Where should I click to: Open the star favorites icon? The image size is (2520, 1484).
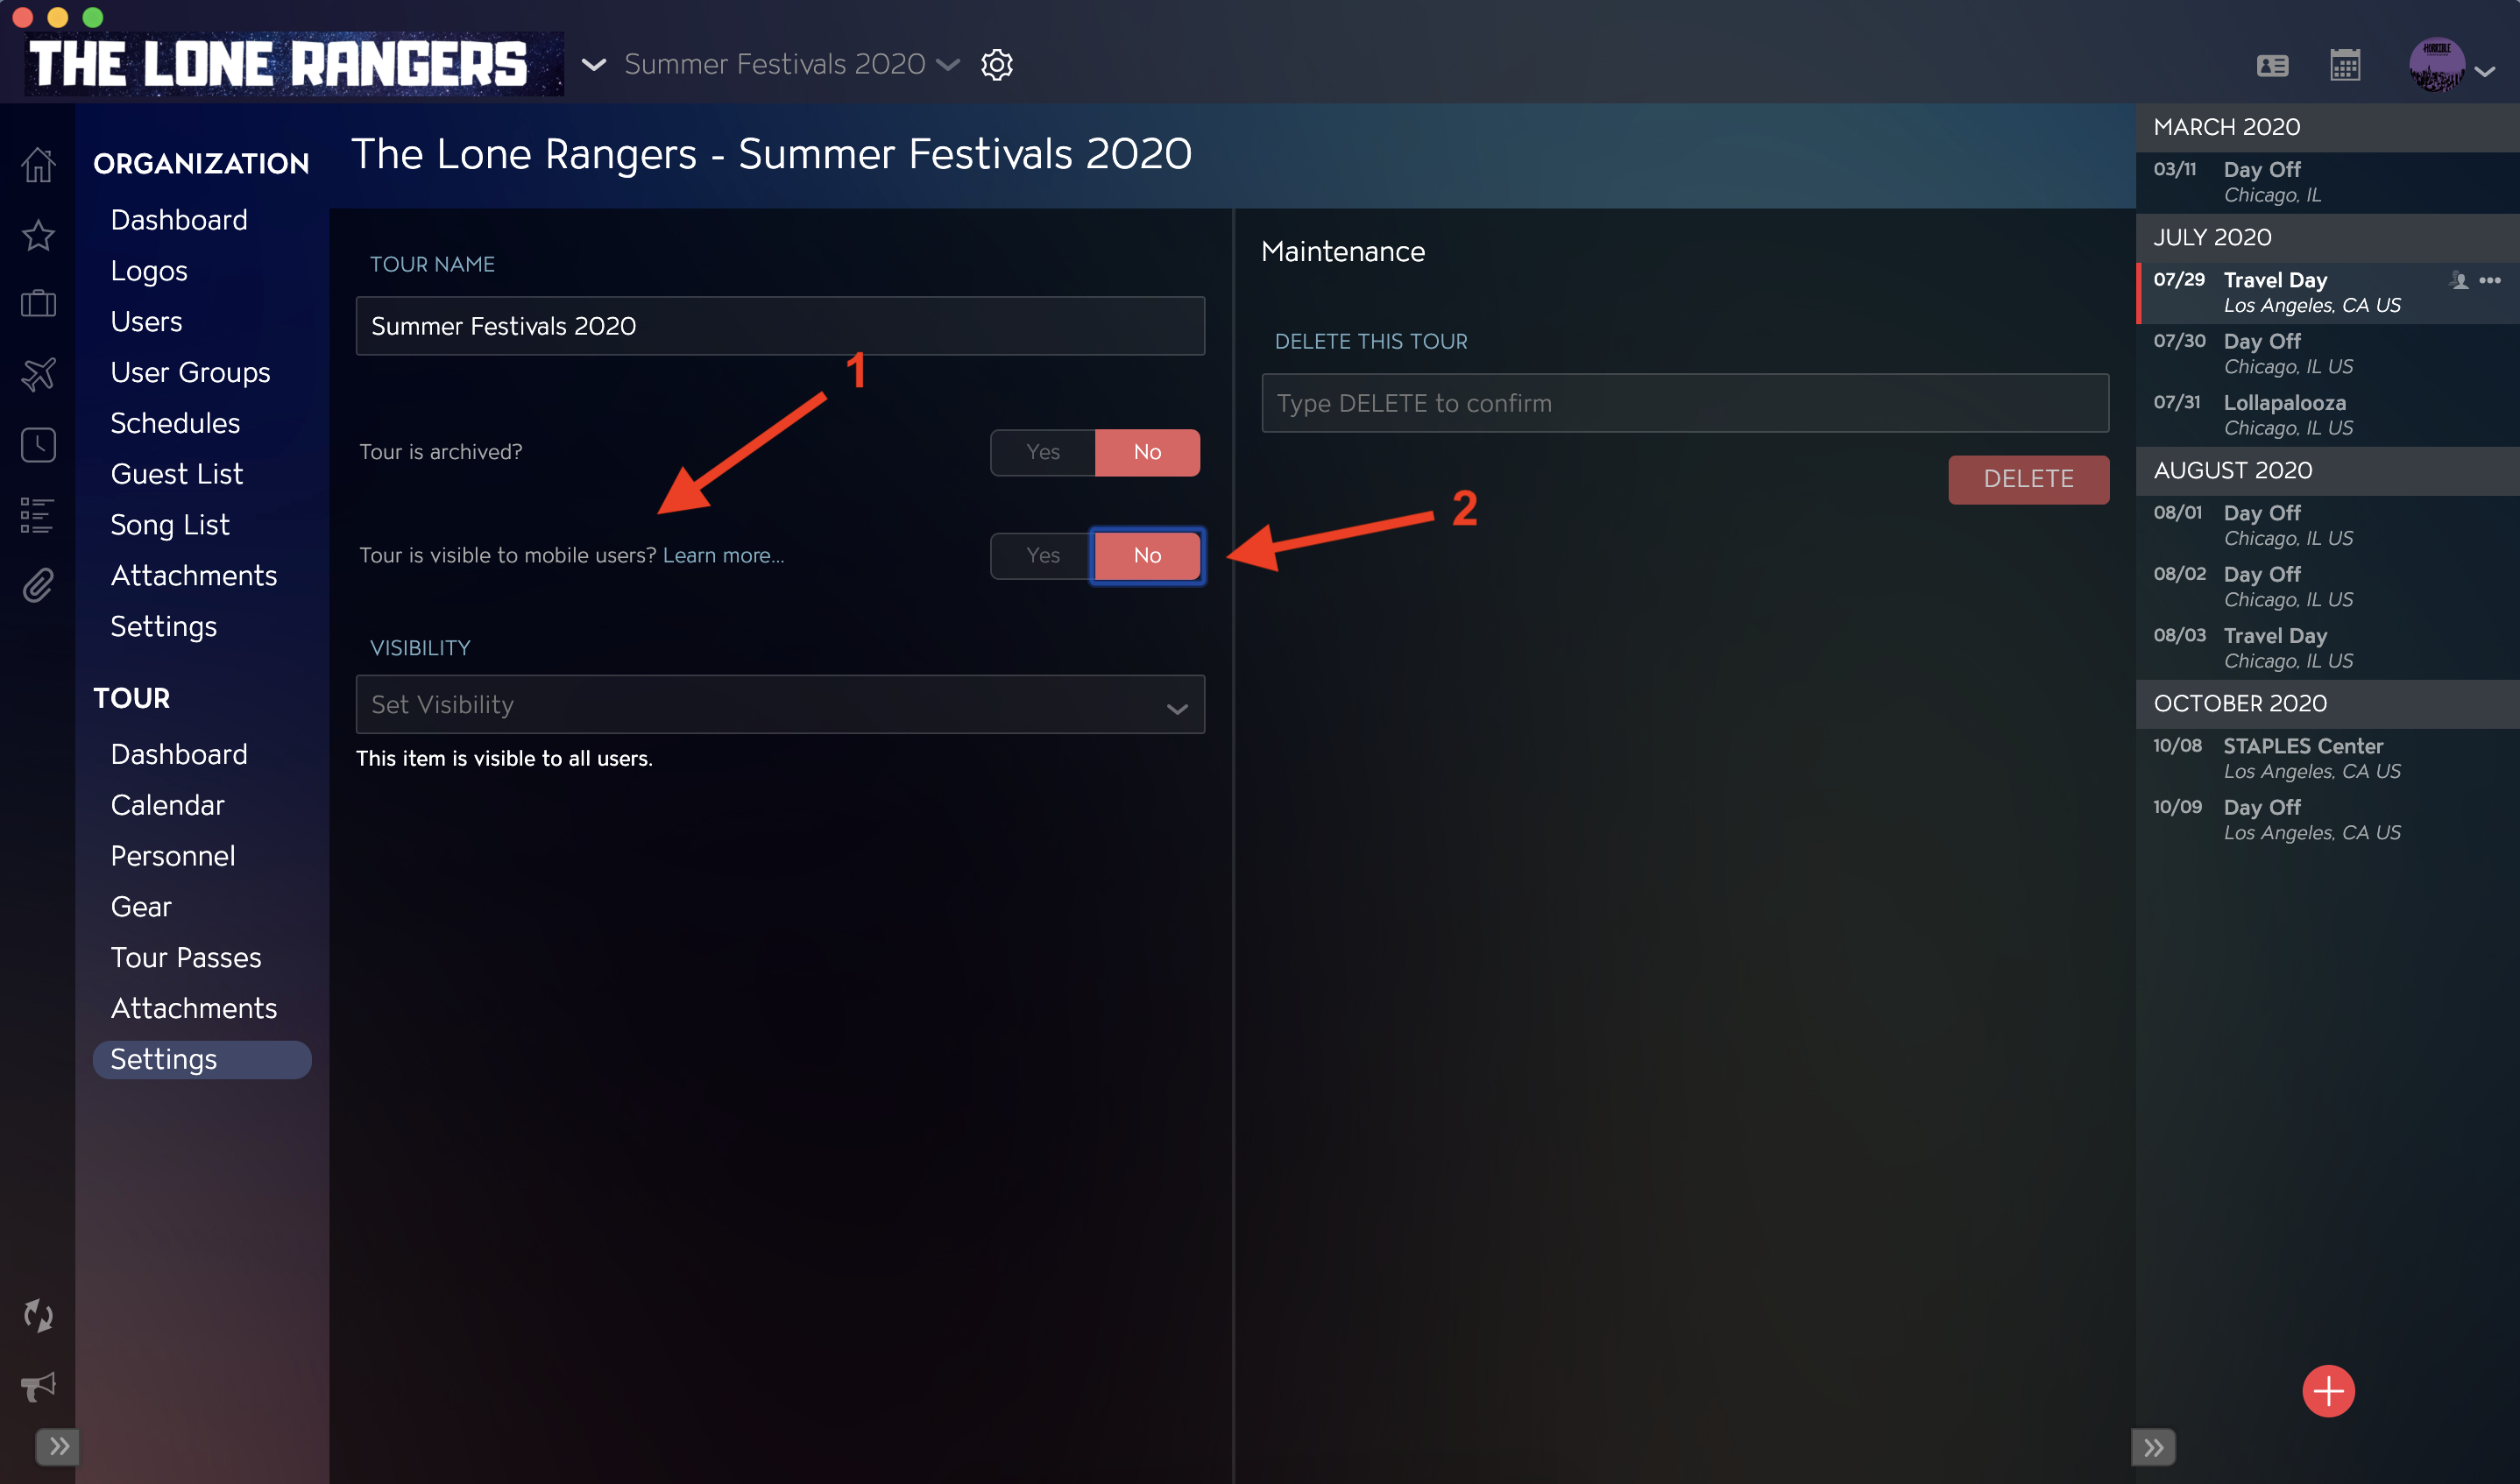pyautogui.click(x=38, y=235)
